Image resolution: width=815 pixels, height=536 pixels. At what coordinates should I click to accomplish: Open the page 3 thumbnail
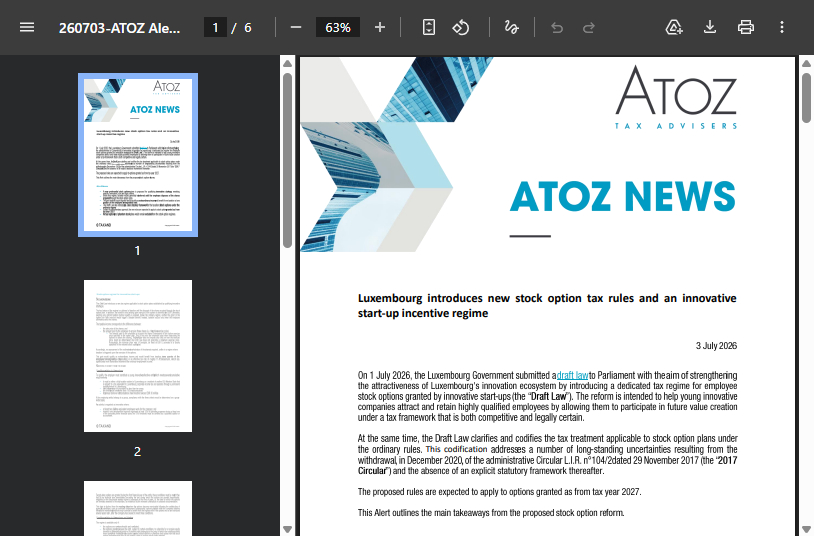pyautogui.click(x=138, y=508)
